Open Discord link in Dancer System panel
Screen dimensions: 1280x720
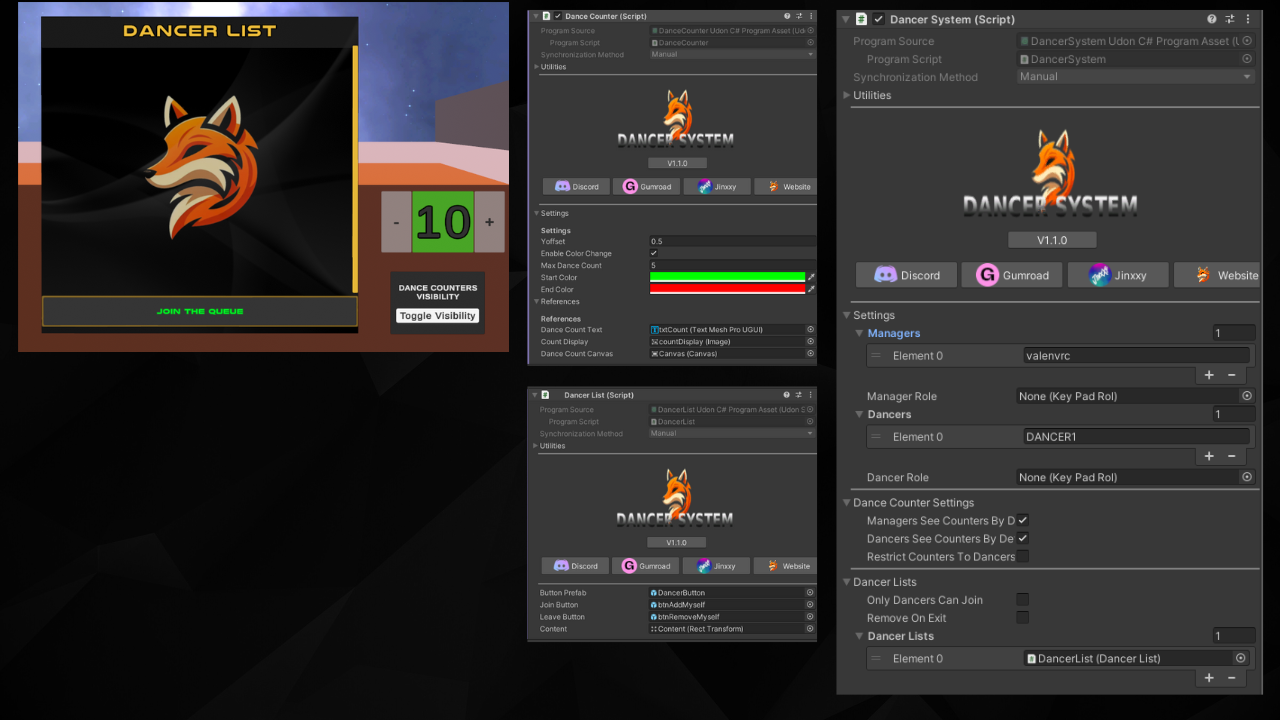click(906, 275)
